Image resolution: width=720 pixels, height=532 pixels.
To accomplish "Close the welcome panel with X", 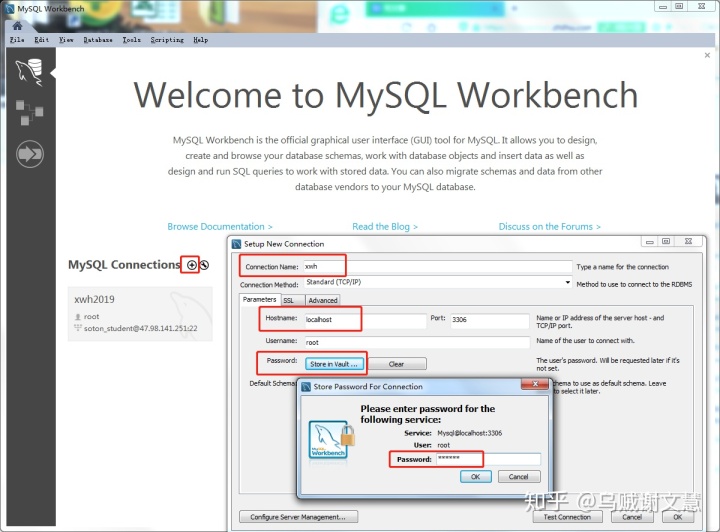I will coord(707,55).
